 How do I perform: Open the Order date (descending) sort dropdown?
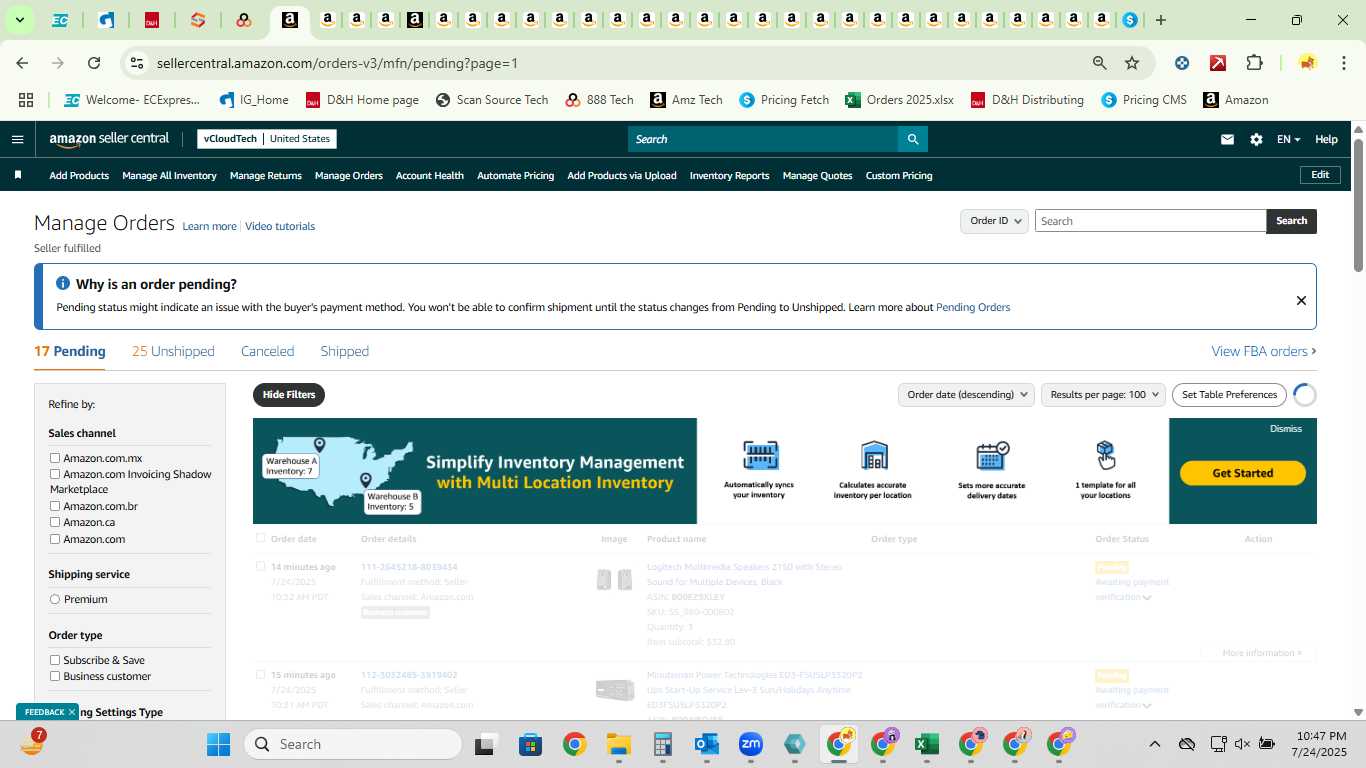coord(965,394)
